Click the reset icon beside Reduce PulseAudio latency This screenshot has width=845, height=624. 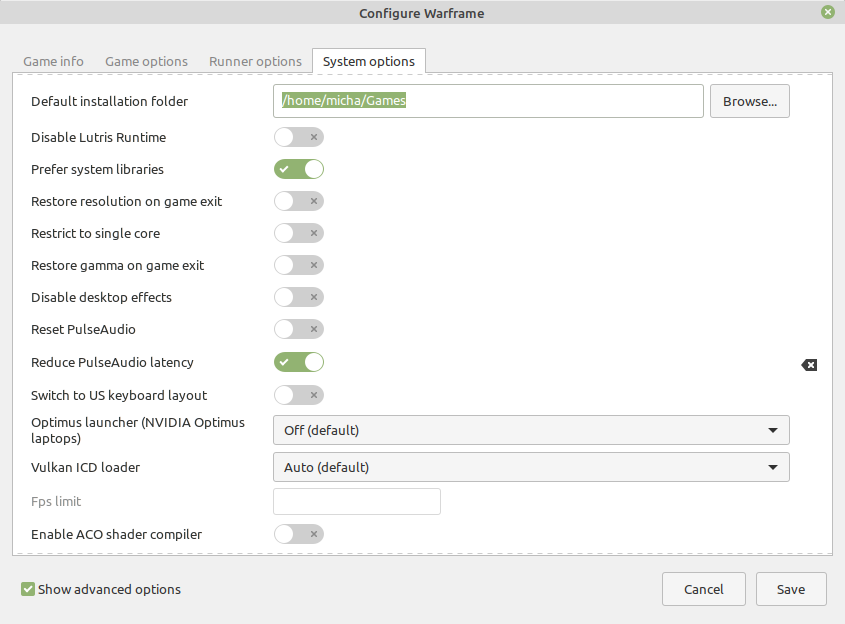[x=809, y=365]
